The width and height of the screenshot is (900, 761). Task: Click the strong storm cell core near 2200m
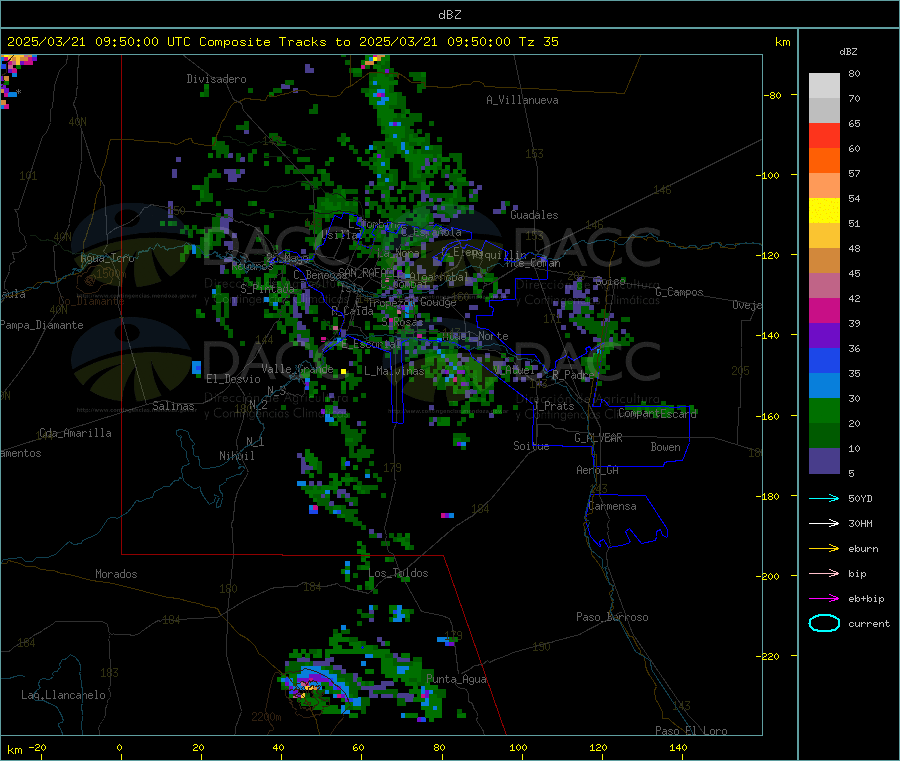click(308, 687)
